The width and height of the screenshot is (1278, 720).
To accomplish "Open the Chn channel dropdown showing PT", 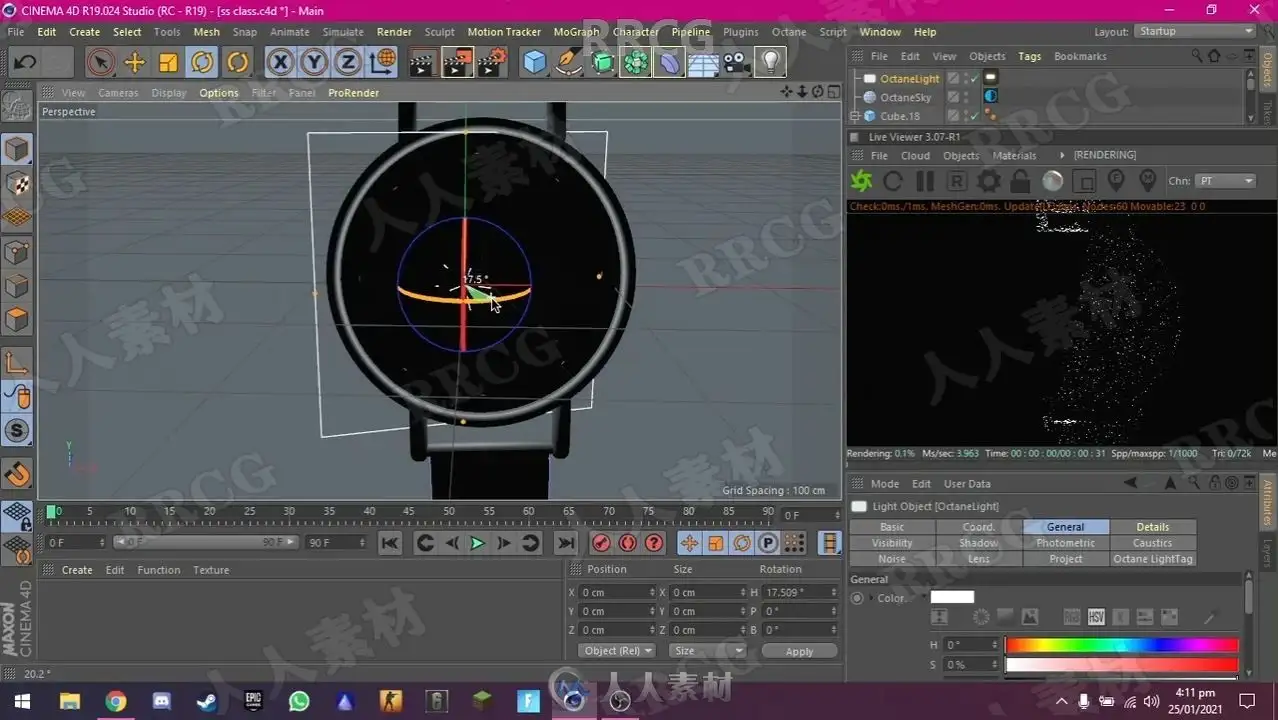I will [1226, 181].
